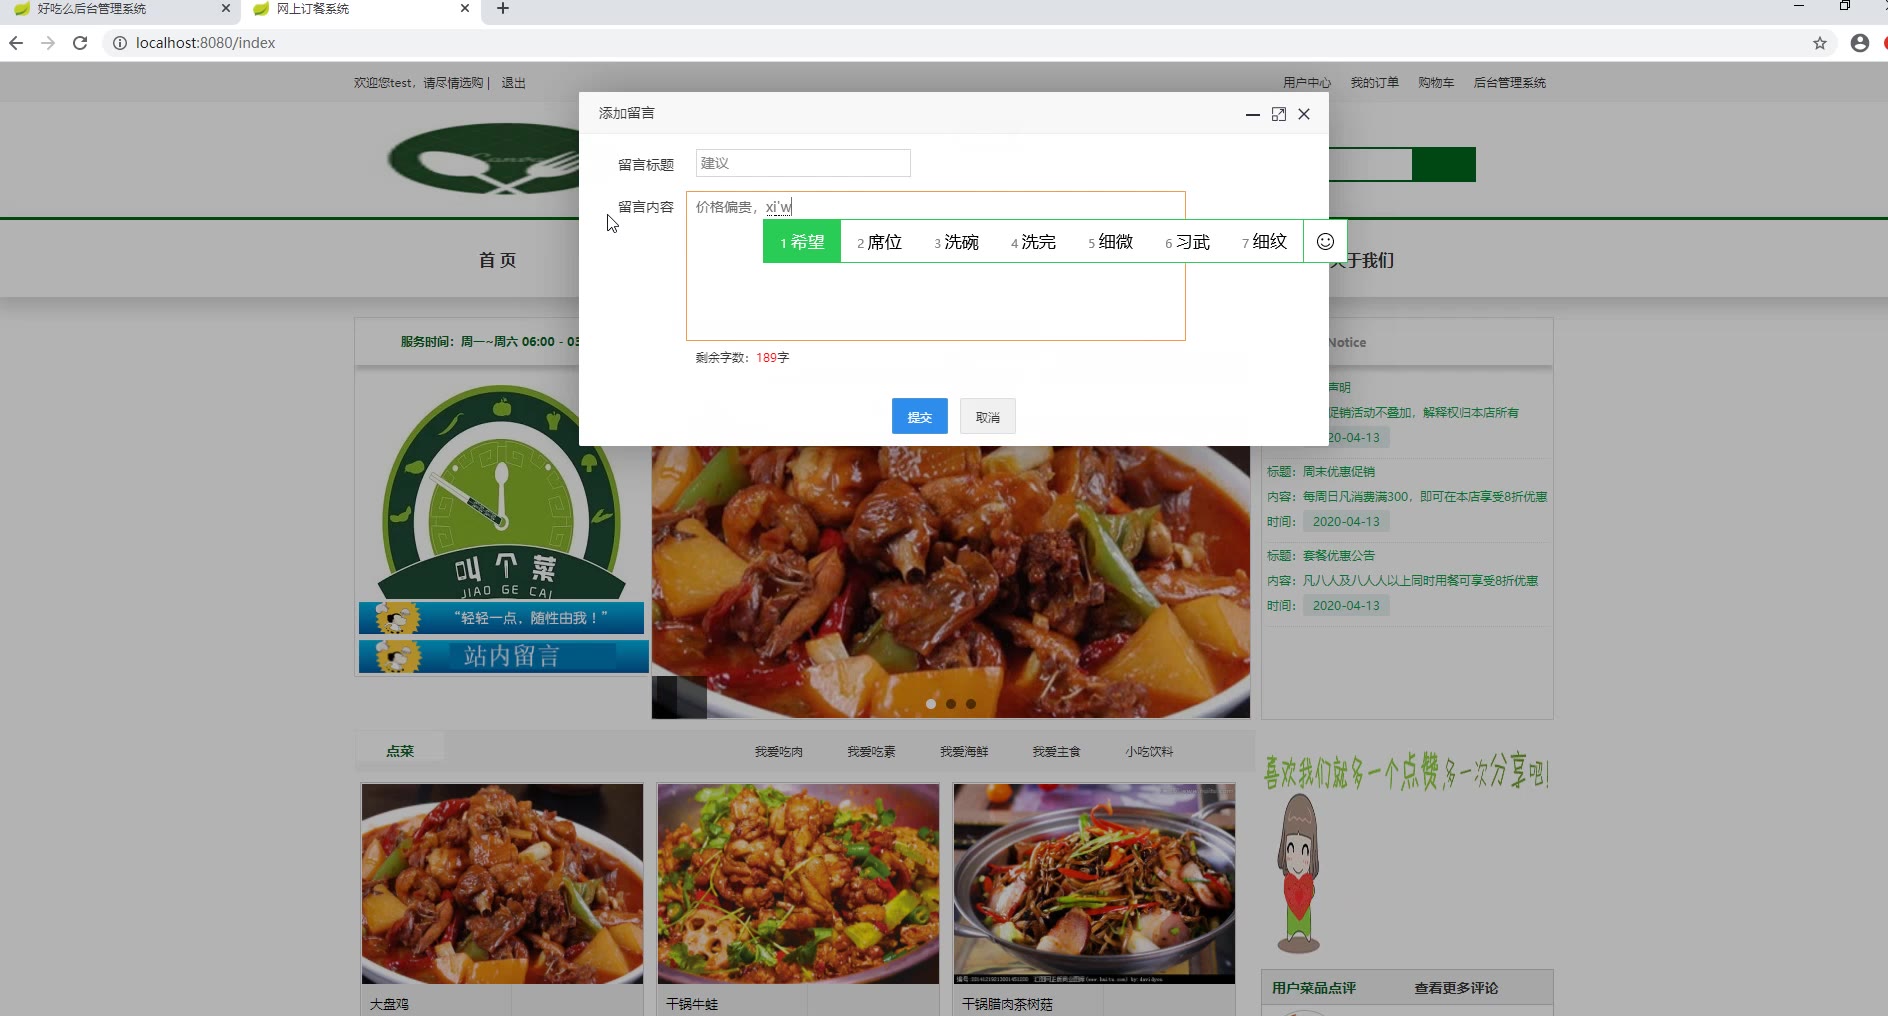Click the 周末优惠促销 notice title
This screenshot has width=1888, height=1016.
1338,471
